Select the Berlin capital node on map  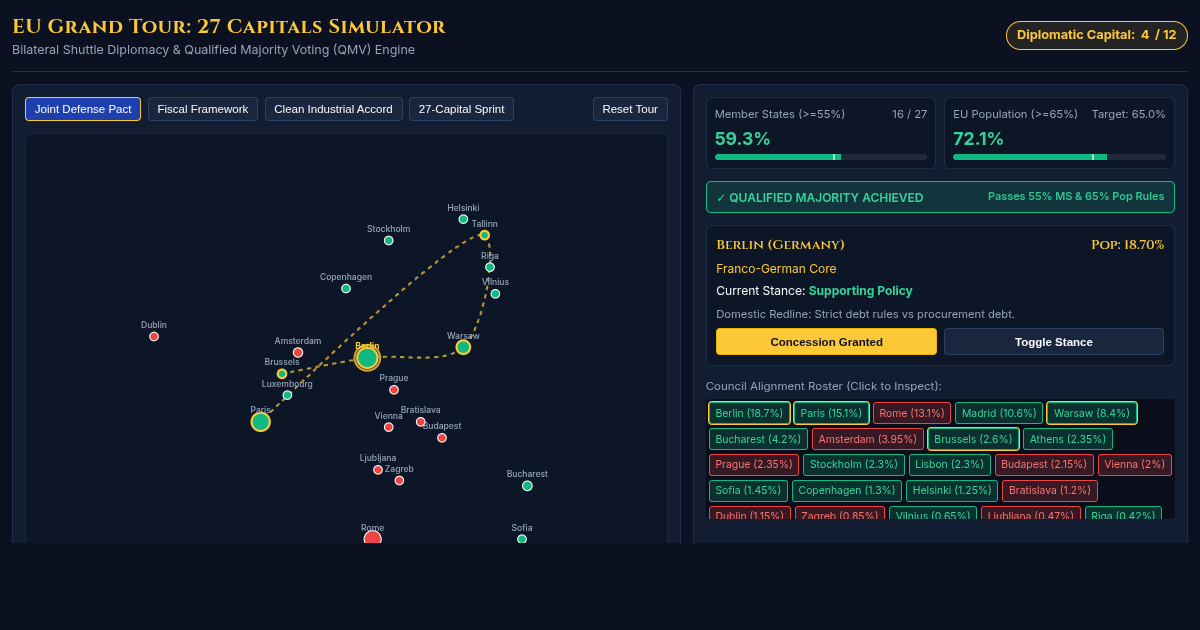click(367, 358)
